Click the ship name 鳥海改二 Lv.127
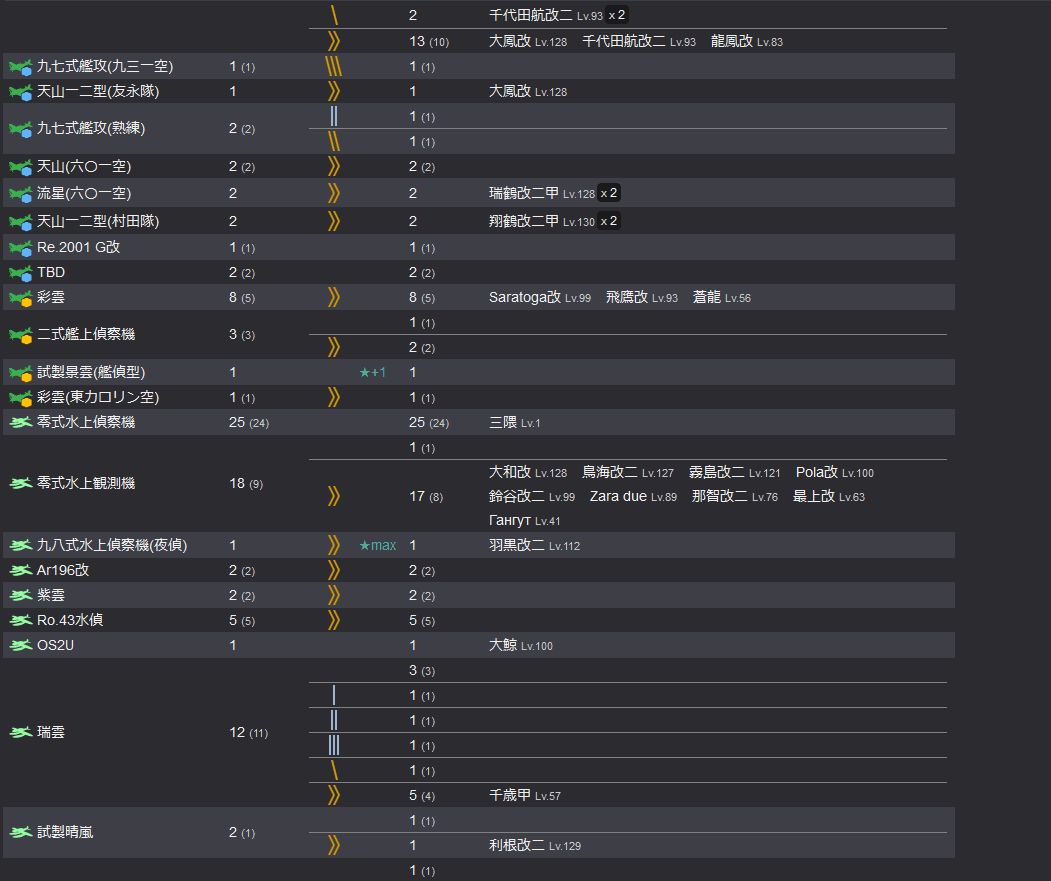 coord(627,473)
